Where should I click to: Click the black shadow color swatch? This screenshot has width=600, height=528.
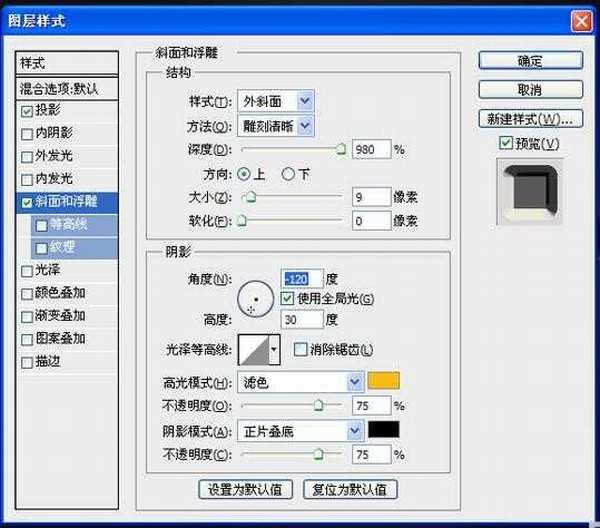[383, 430]
